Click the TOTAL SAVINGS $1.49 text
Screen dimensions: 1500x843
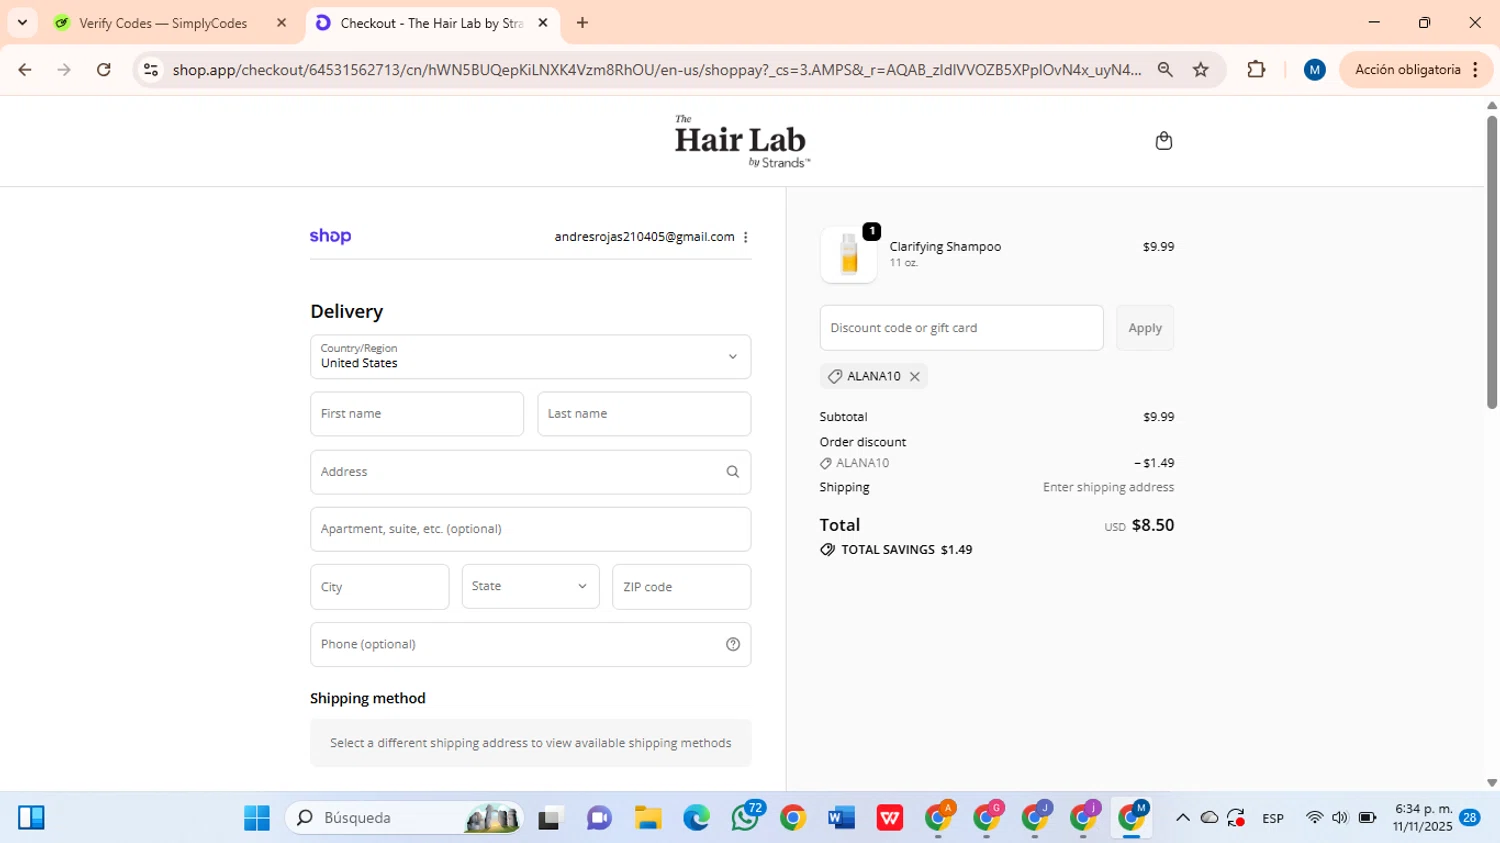coord(906,550)
